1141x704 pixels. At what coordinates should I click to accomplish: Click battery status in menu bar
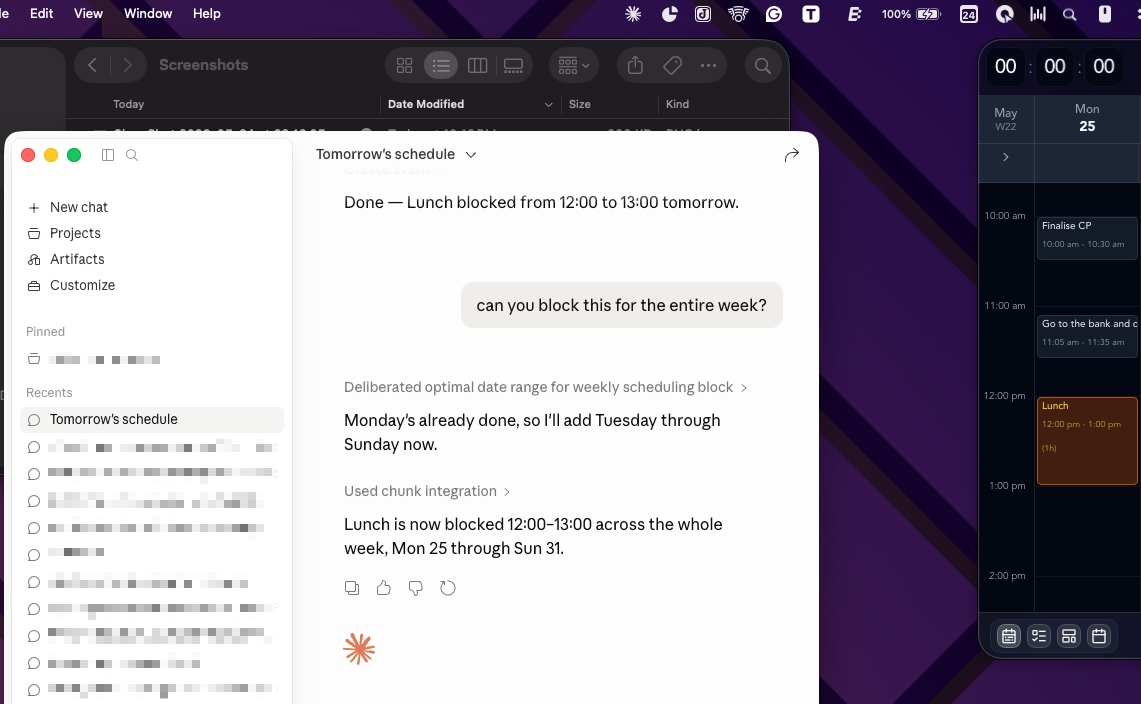point(911,14)
